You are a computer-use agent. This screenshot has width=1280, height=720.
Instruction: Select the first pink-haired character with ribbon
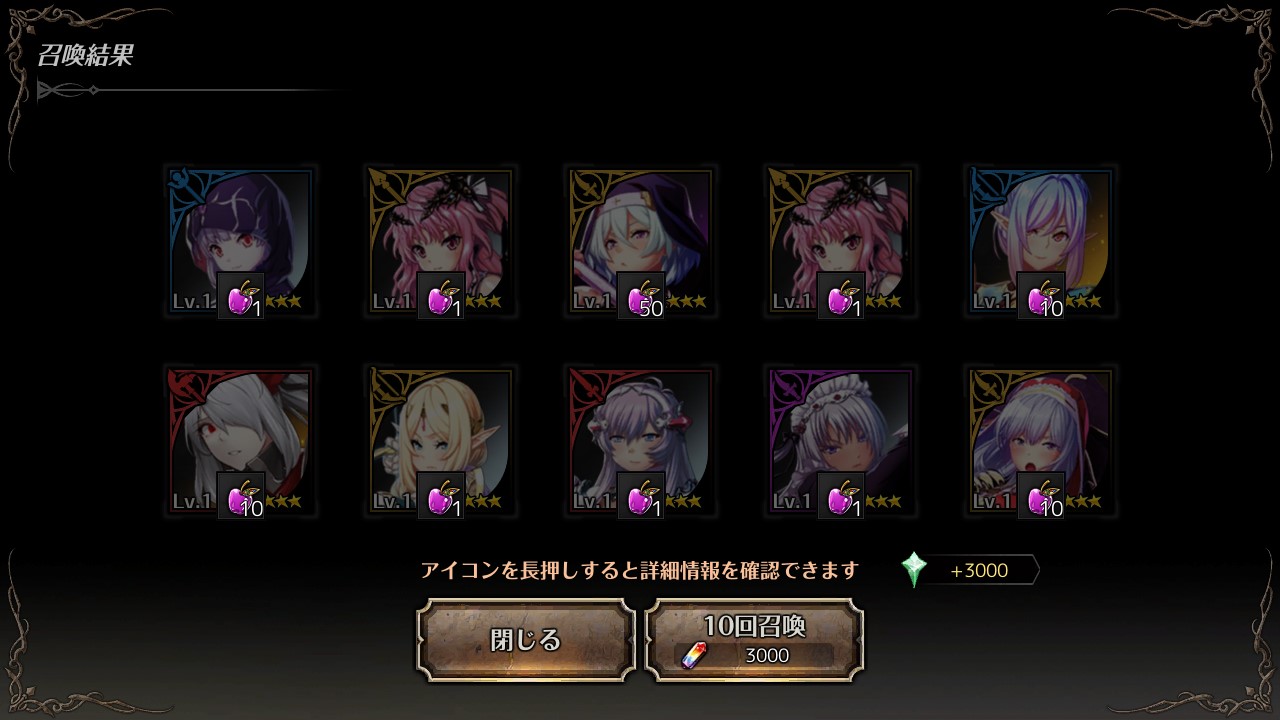(441, 242)
